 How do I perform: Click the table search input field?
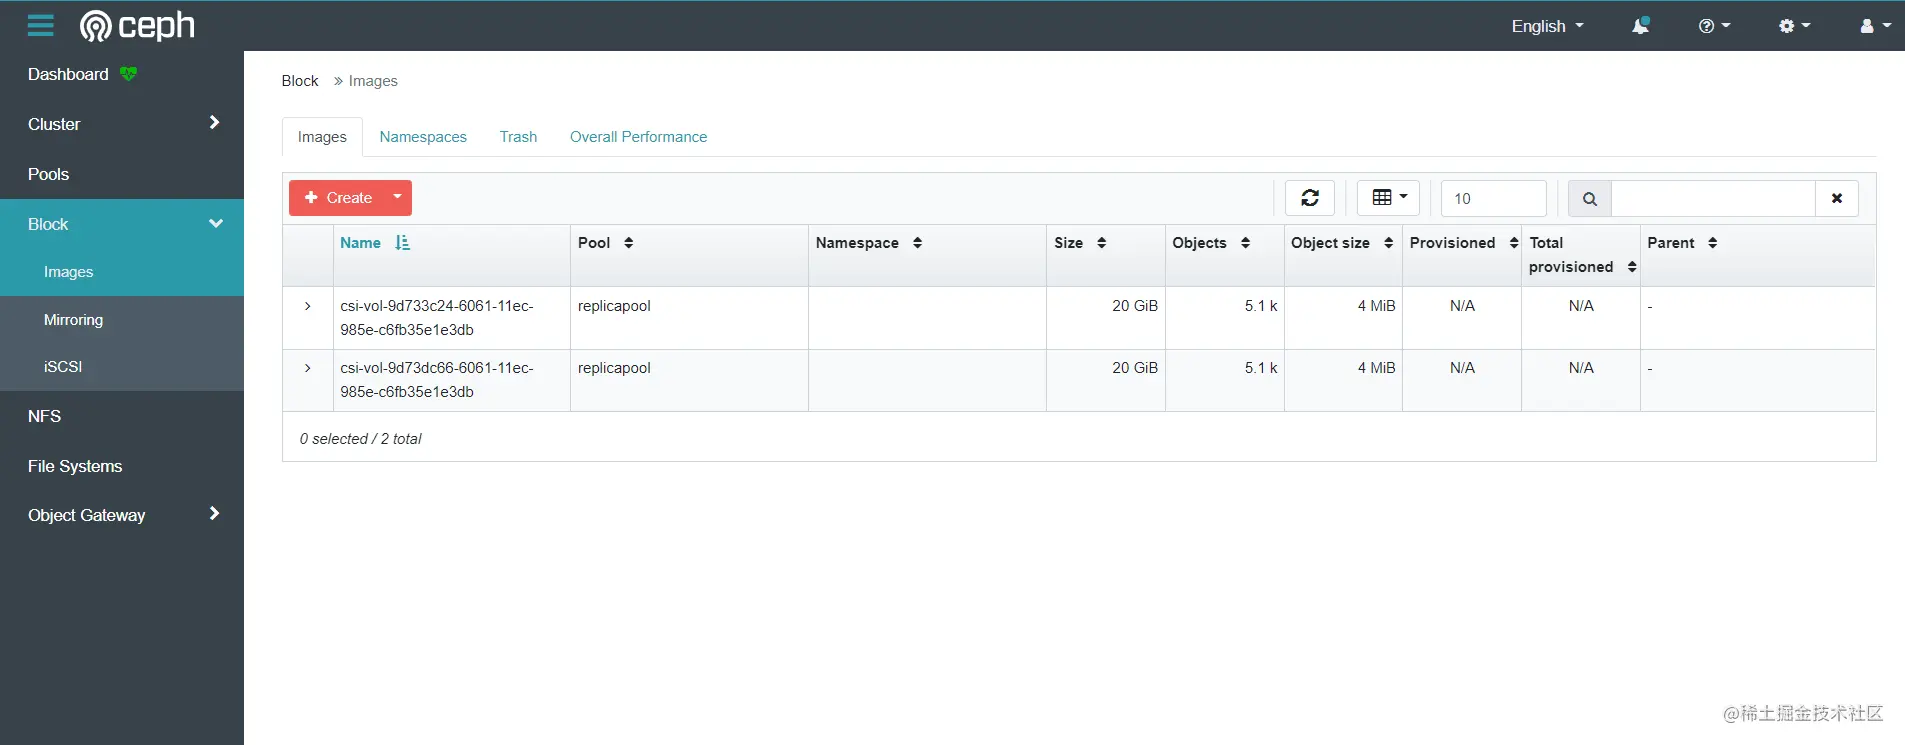(x=1713, y=199)
